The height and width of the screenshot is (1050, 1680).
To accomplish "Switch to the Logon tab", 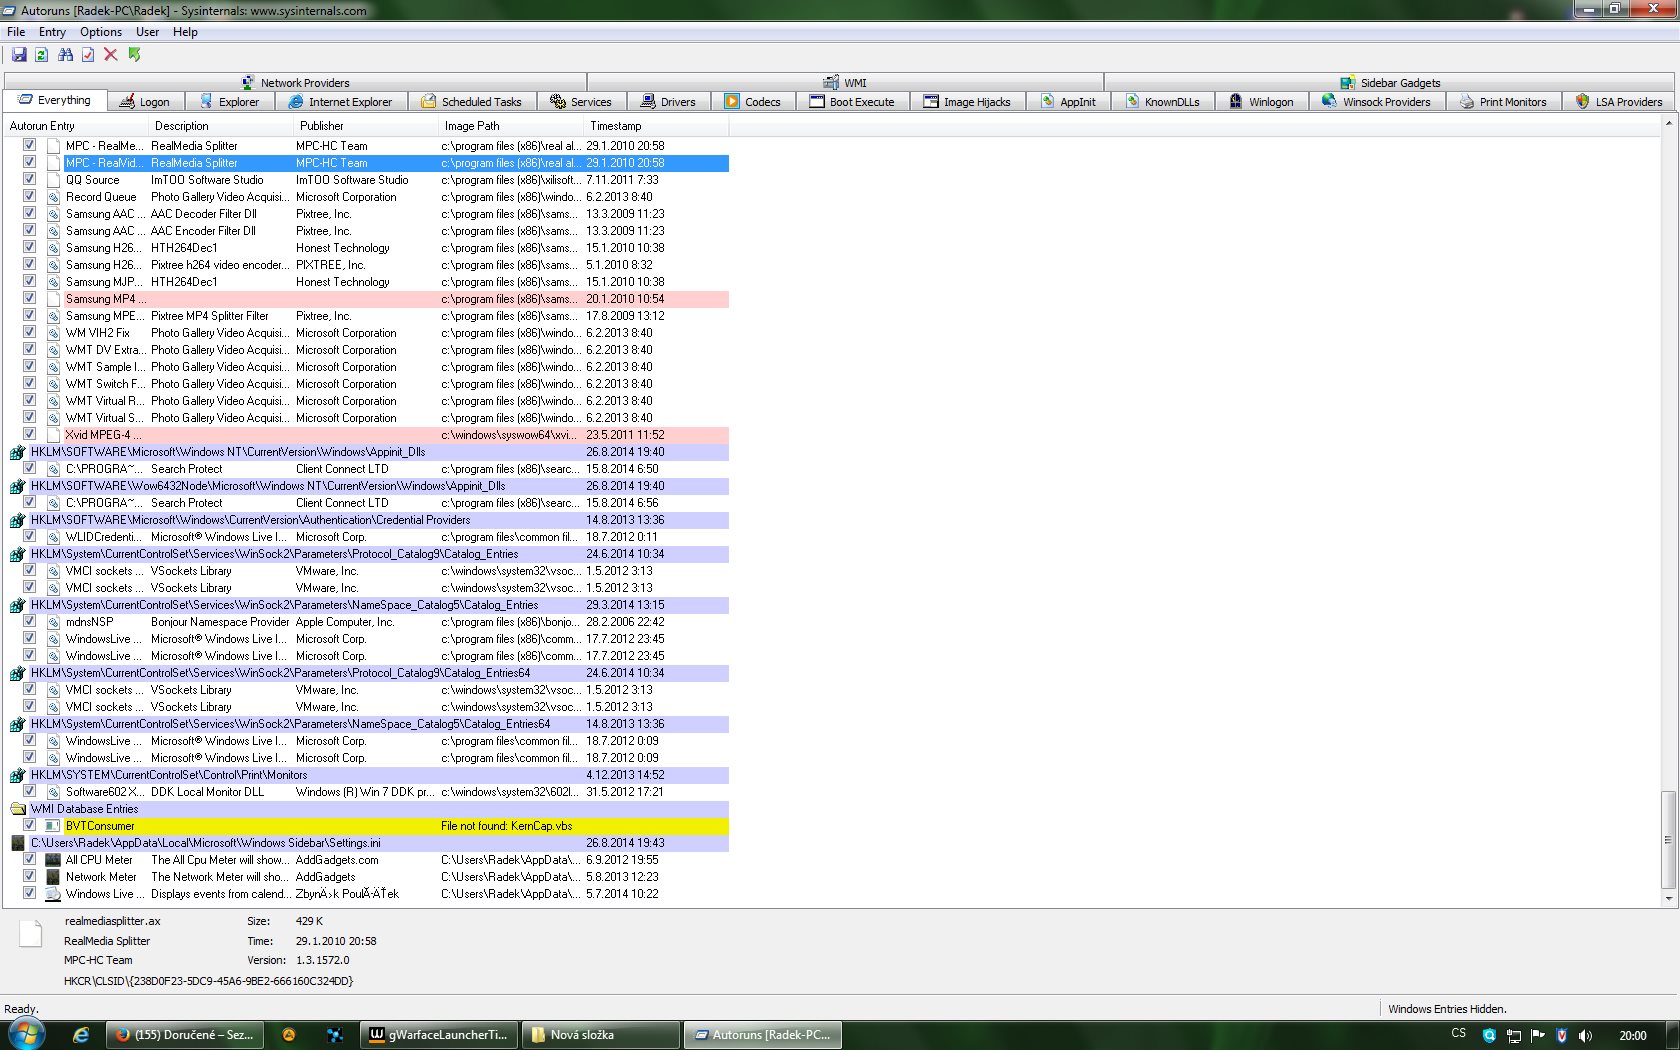I will coord(145,102).
